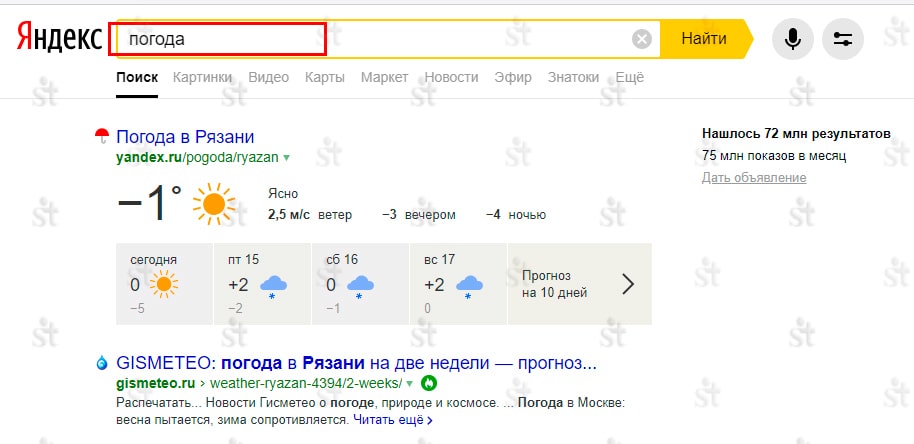Click the red umbrella weather favicon

coord(102,136)
